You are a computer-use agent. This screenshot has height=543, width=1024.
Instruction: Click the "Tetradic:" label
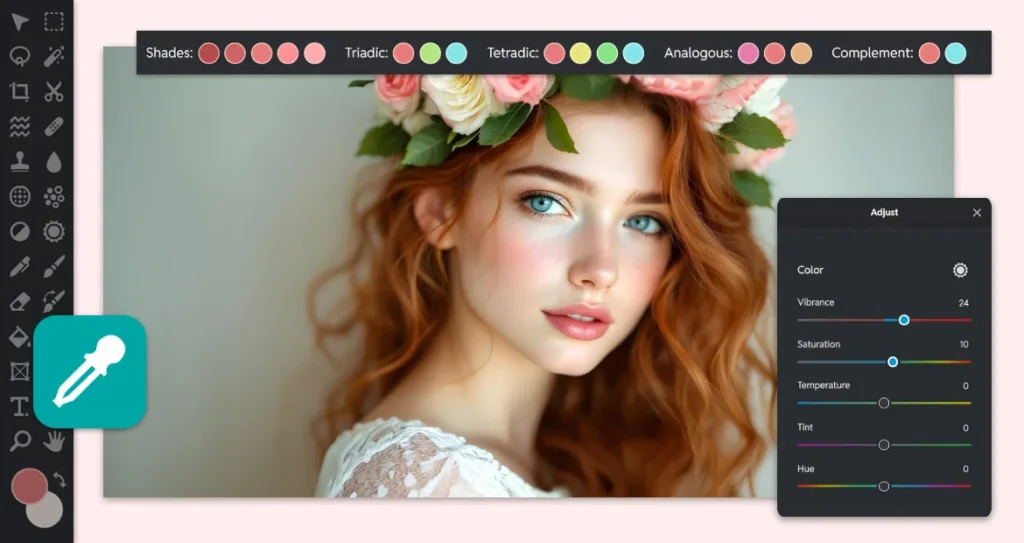513,53
